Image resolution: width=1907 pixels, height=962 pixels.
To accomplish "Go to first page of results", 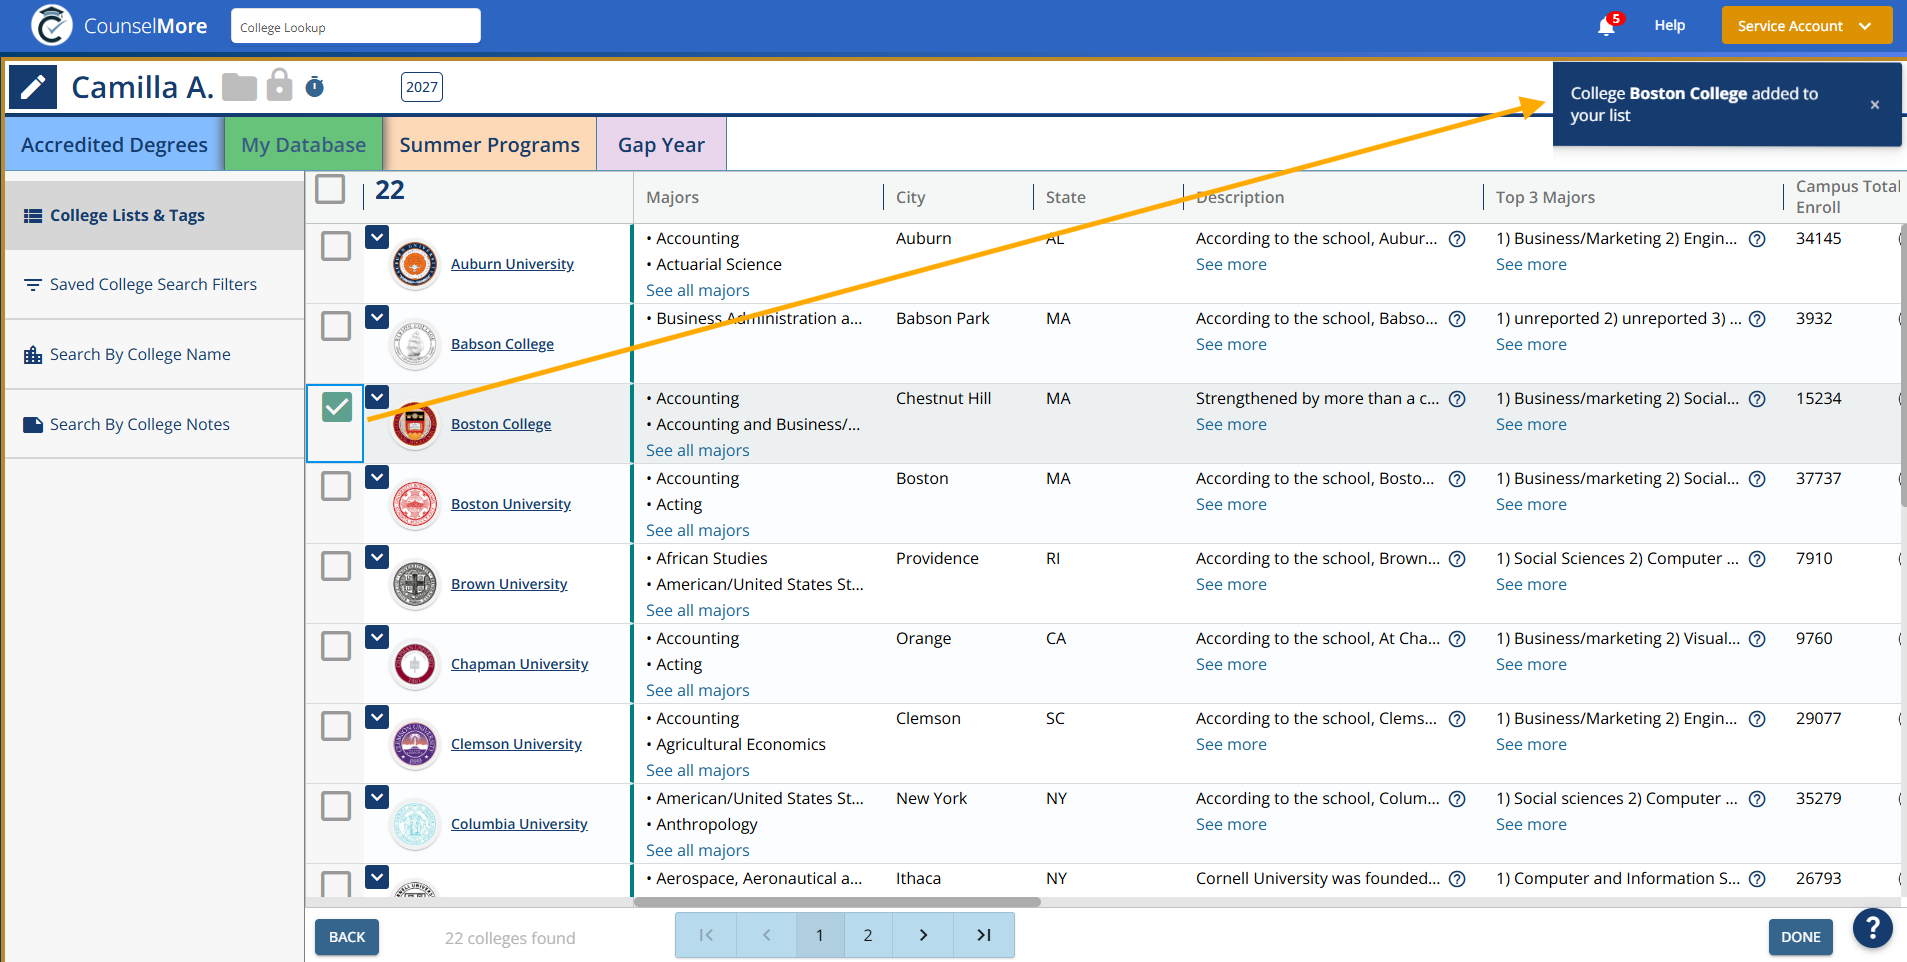I will coord(706,935).
